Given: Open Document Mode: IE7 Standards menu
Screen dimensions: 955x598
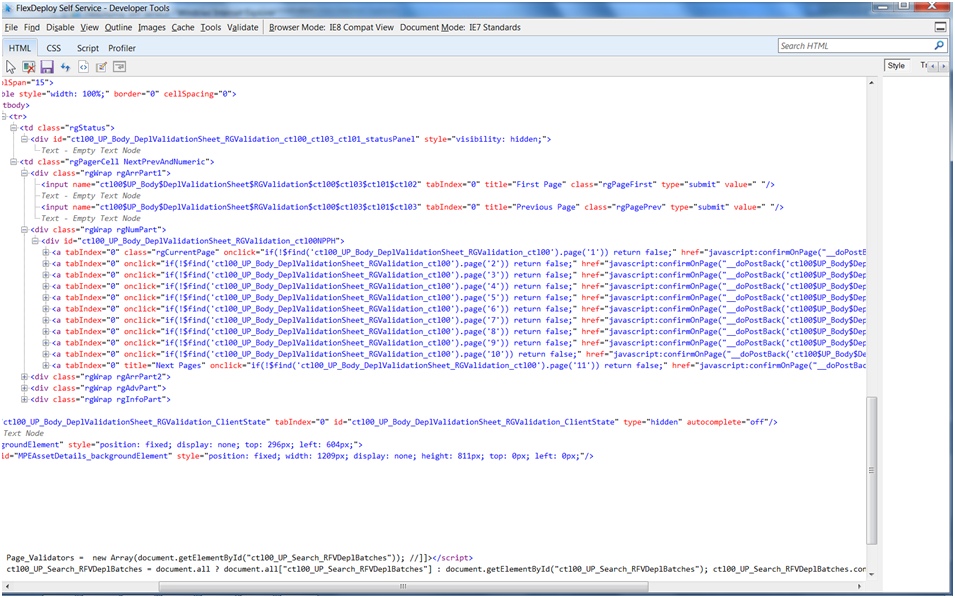Looking at the screenshot, I should click(460, 27).
